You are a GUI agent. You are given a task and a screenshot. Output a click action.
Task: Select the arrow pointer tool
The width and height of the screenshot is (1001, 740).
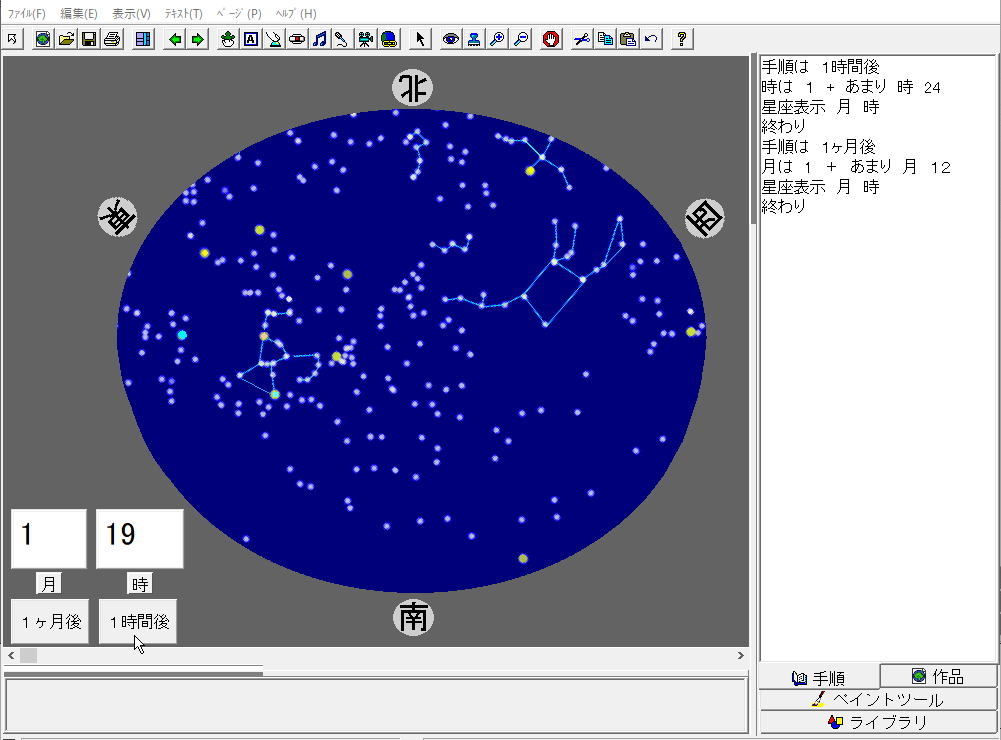pos(420,39)
